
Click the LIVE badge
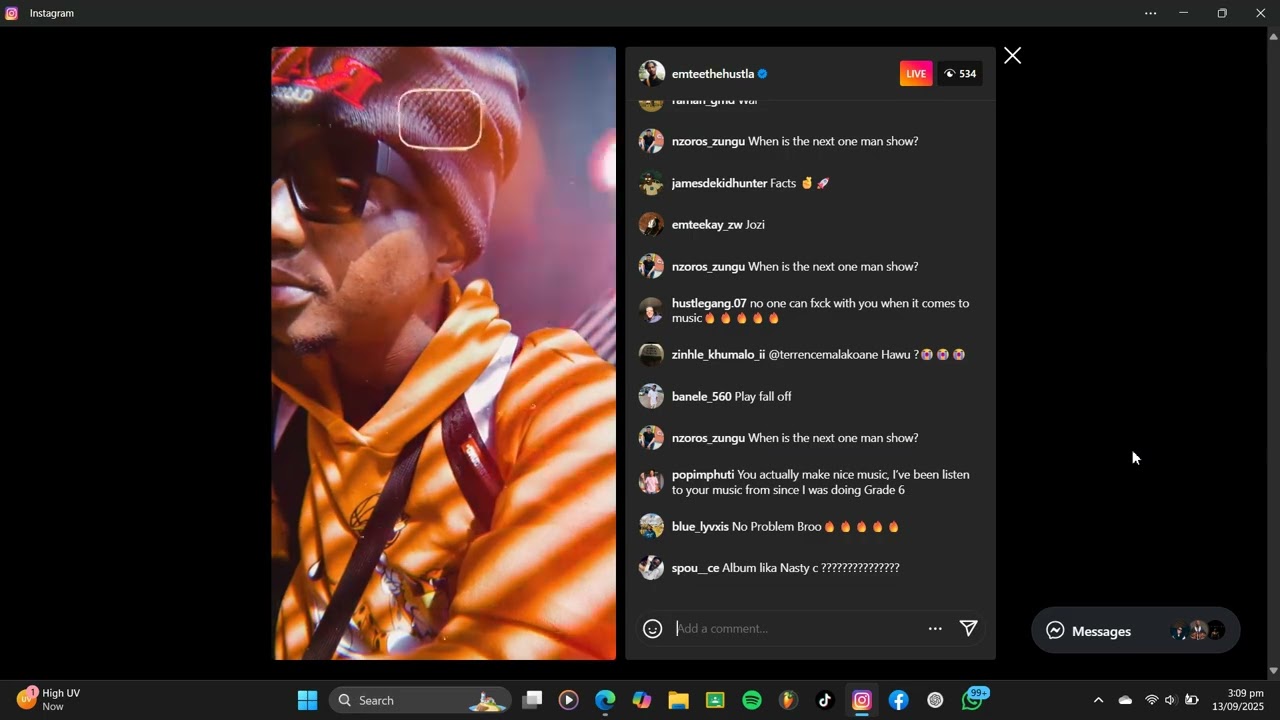click(x=916, y=74)
